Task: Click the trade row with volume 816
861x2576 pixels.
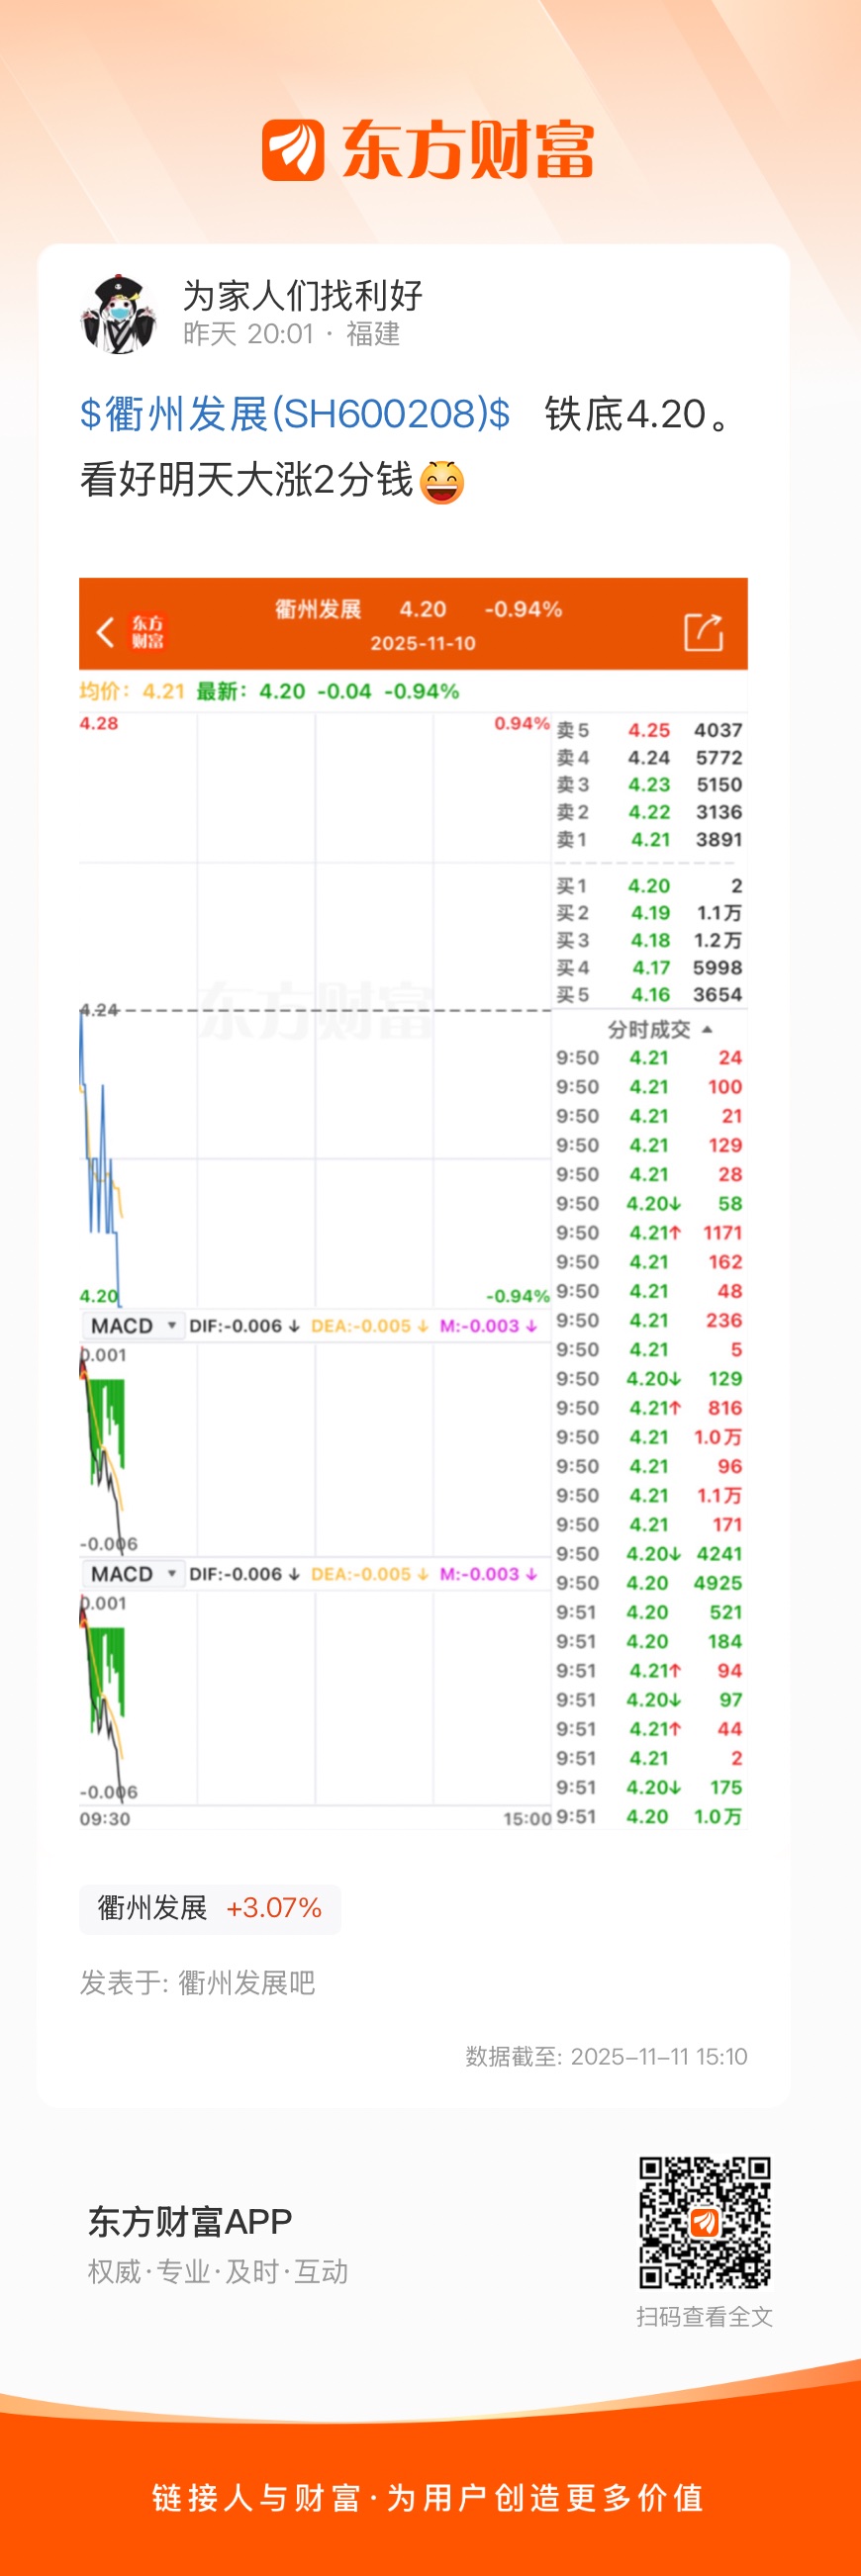Action: click(649, 1408)
